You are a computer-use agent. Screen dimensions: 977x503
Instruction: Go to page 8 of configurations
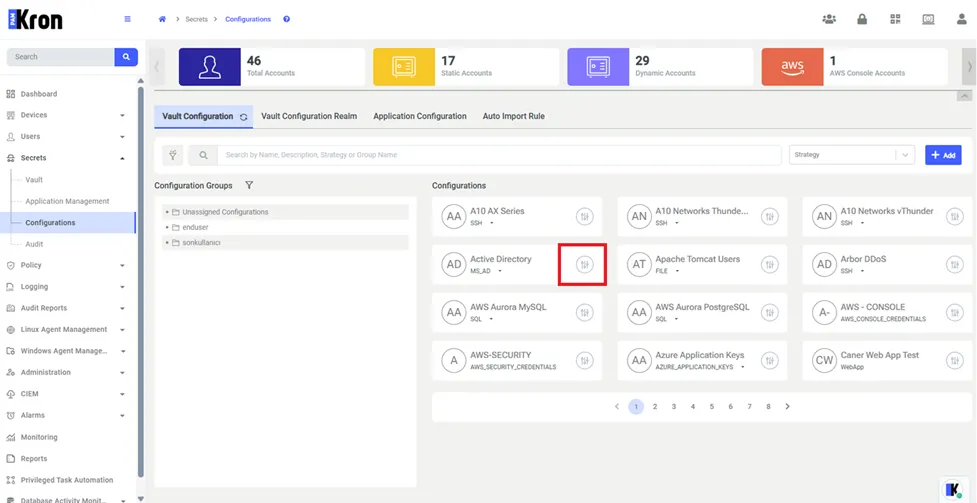coord(768,406)
